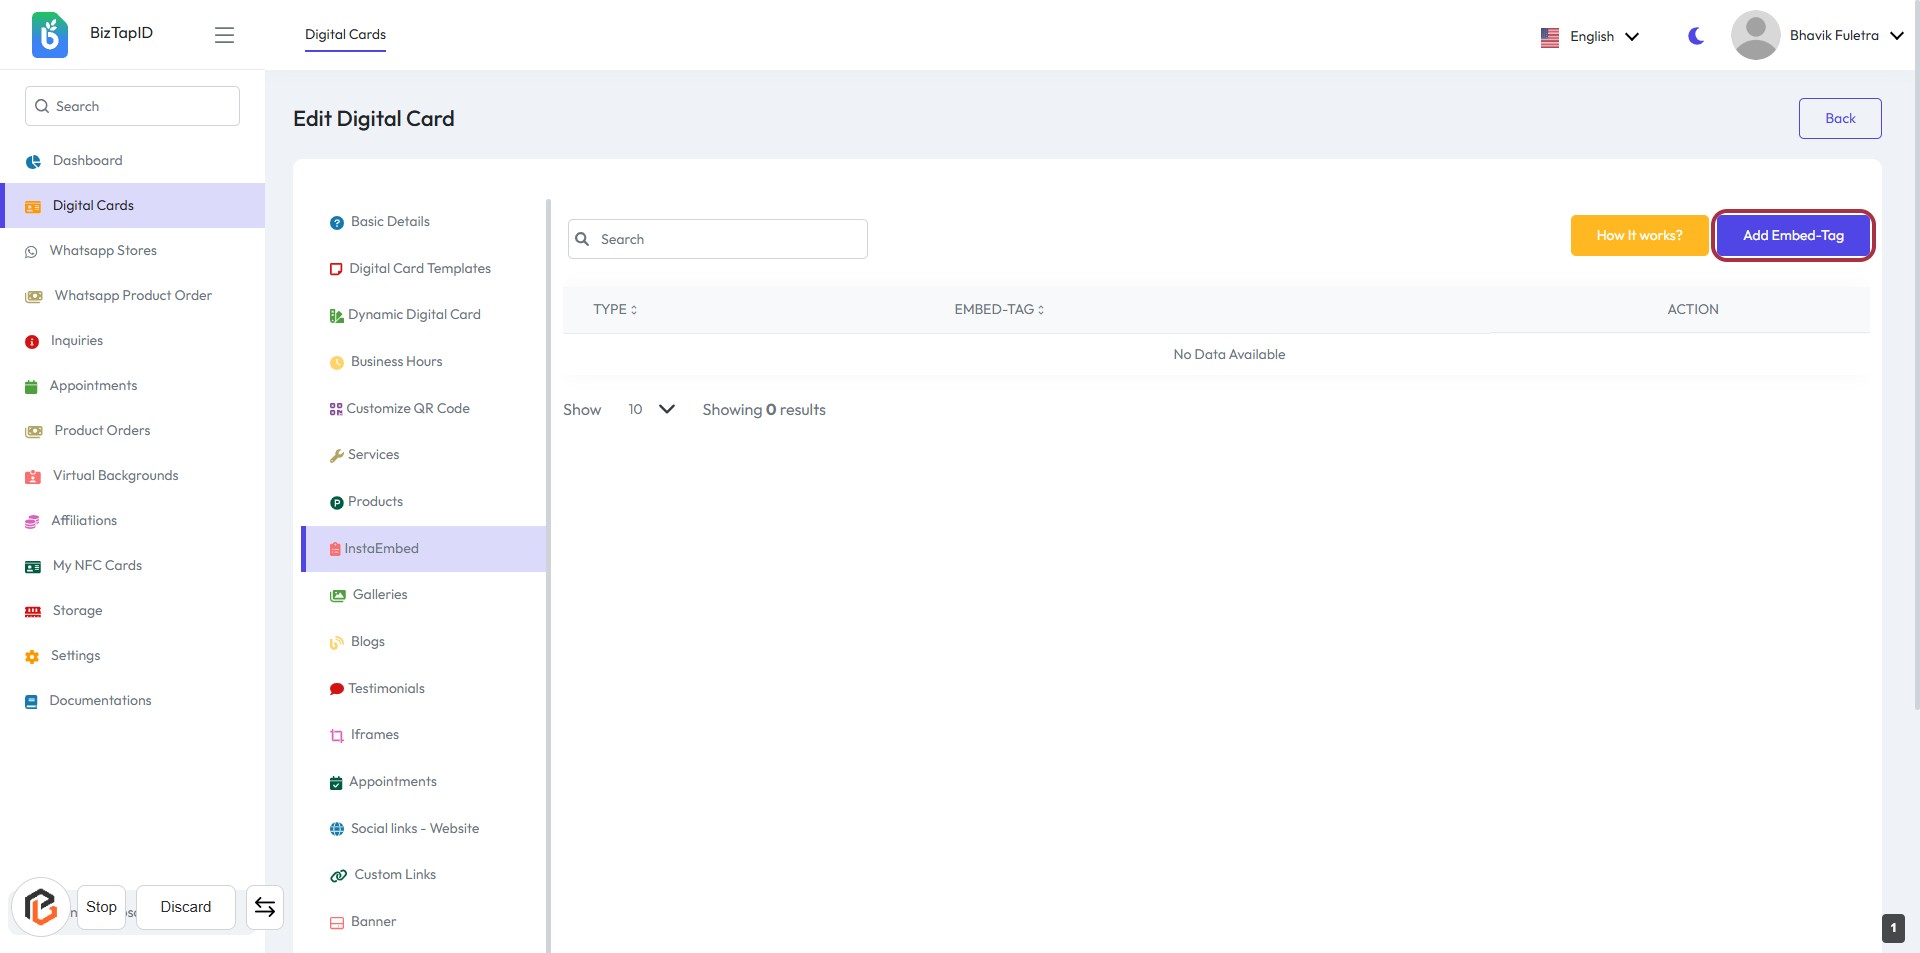Sort table by EMBED-TAG column

point(998,310)
